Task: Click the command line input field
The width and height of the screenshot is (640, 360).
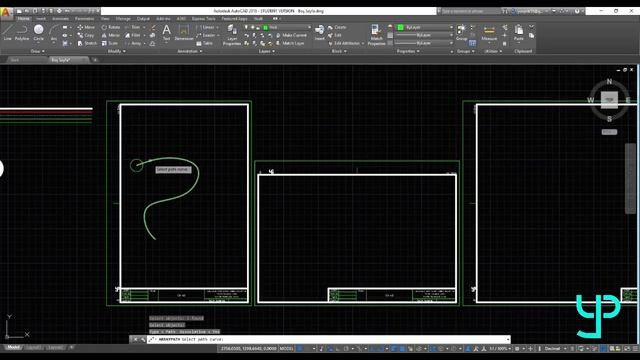Action: [x=329, y=339]
